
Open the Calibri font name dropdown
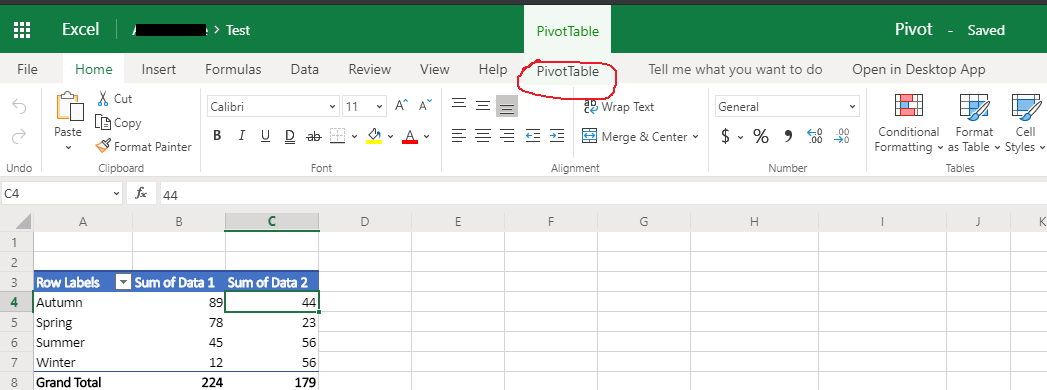pos(273,106)
